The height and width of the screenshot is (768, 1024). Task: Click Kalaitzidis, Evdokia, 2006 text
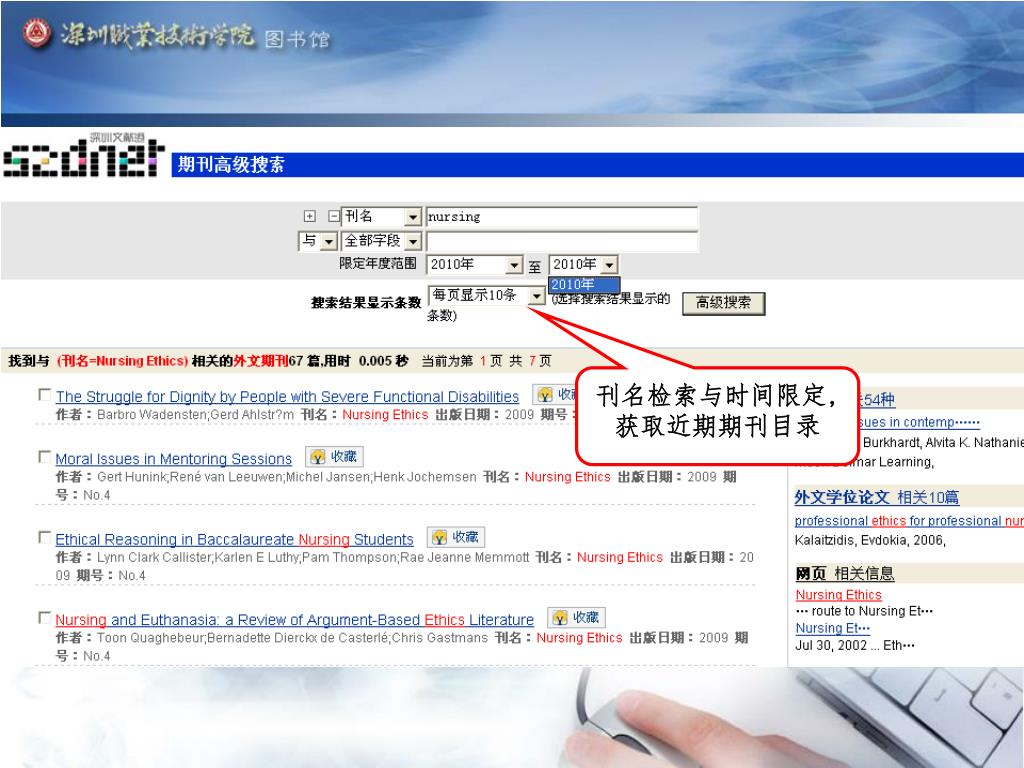coord(870,541)
